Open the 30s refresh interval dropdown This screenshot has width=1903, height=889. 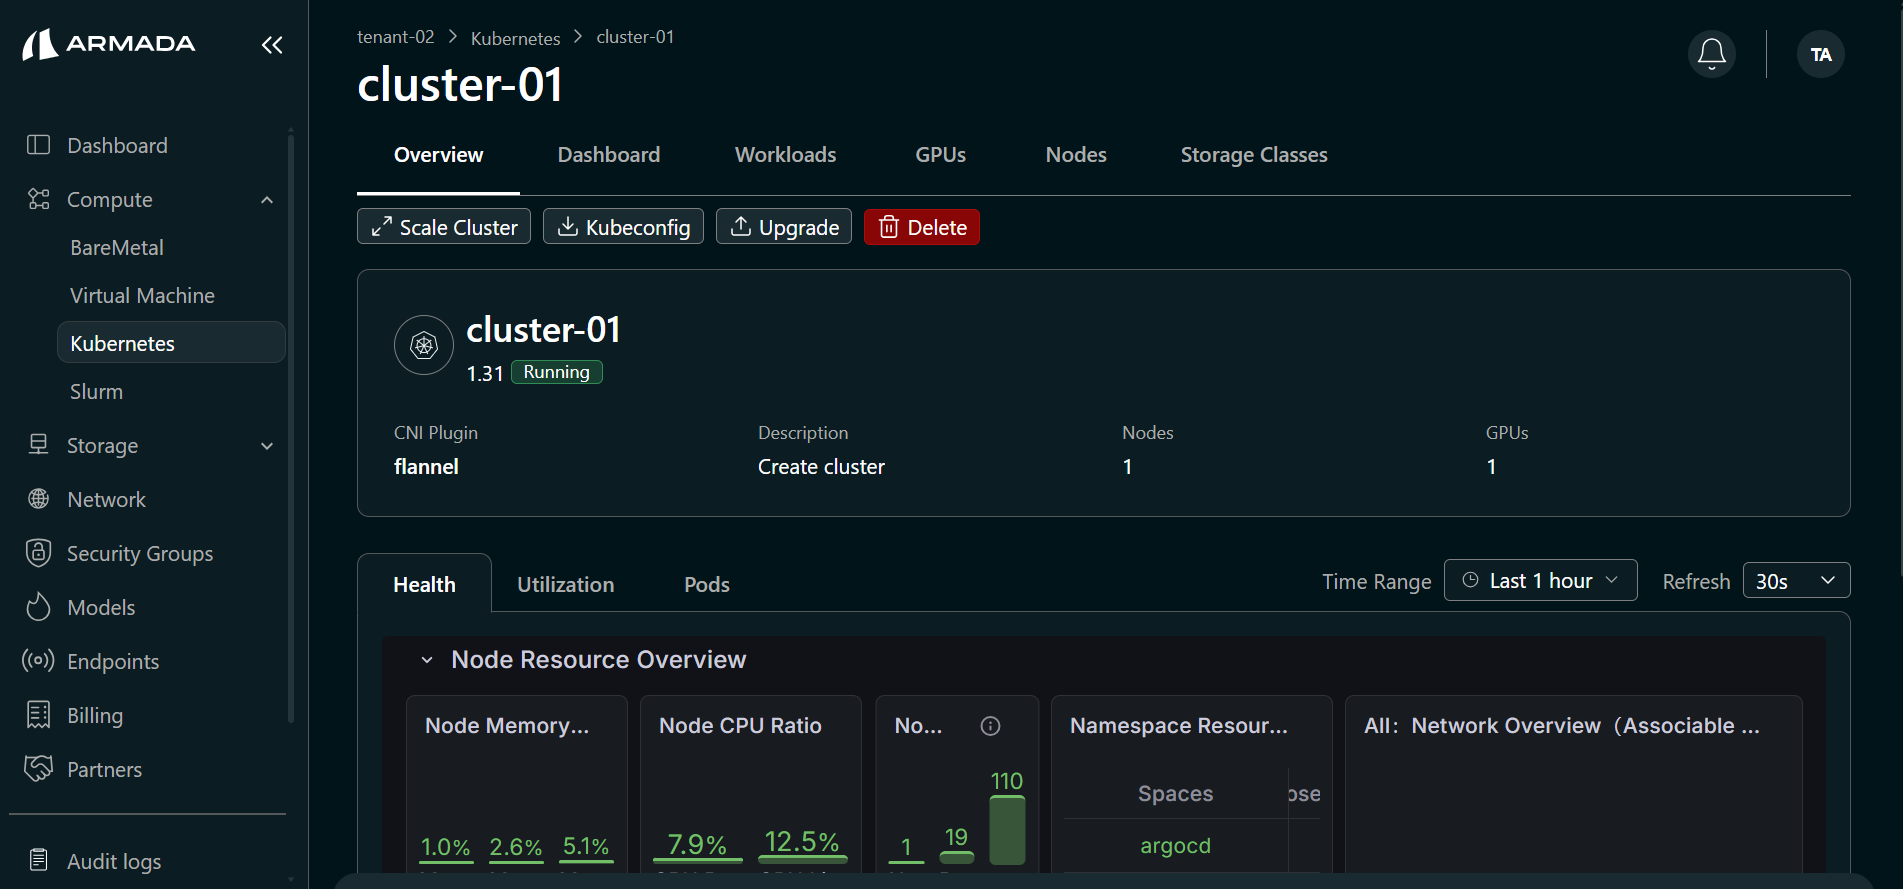click(1796, 581)
